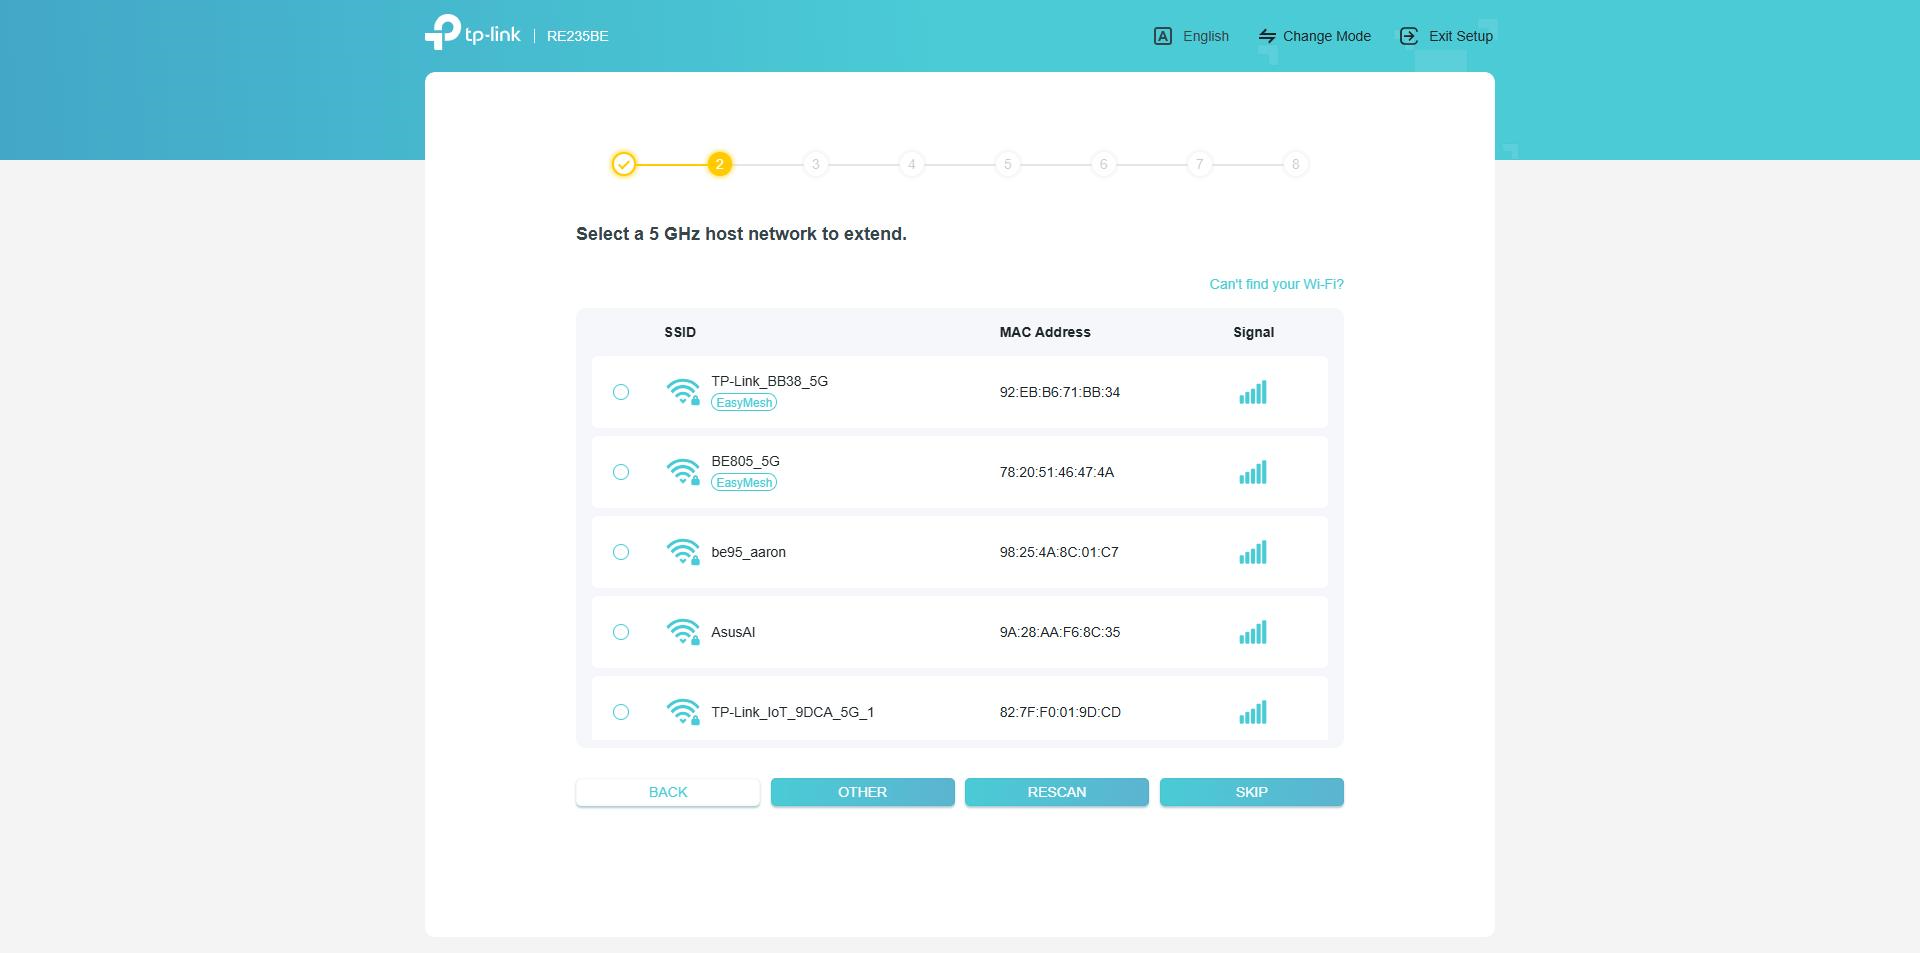Go back with the BACK button
The width and height of the screenshot is (1920, 953).
click(668, 792)
